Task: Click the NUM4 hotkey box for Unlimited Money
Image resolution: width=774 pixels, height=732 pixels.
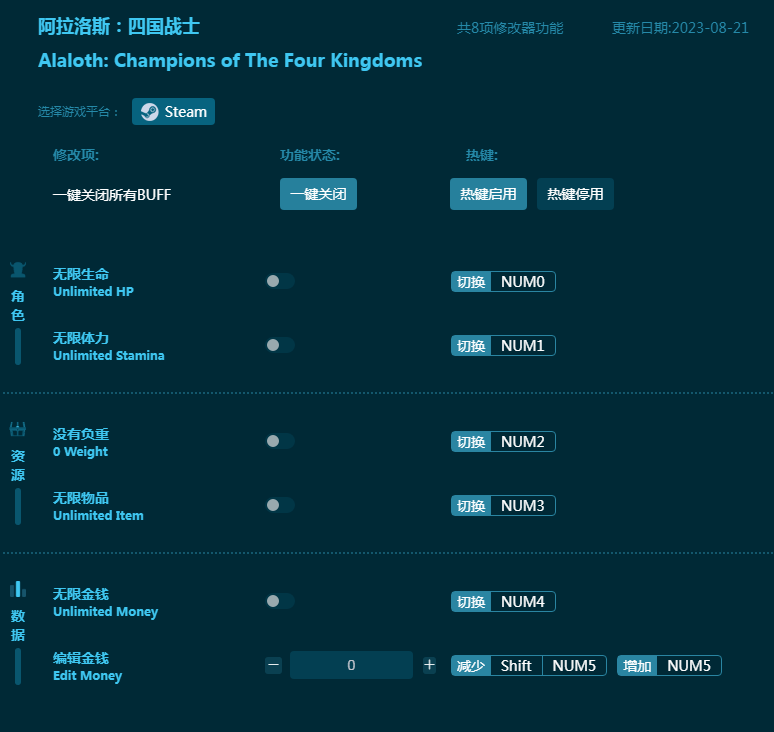Action: coord(522,602)
